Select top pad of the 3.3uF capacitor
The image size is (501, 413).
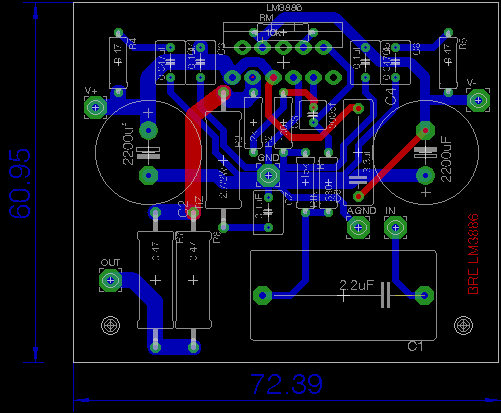point(358,108)
